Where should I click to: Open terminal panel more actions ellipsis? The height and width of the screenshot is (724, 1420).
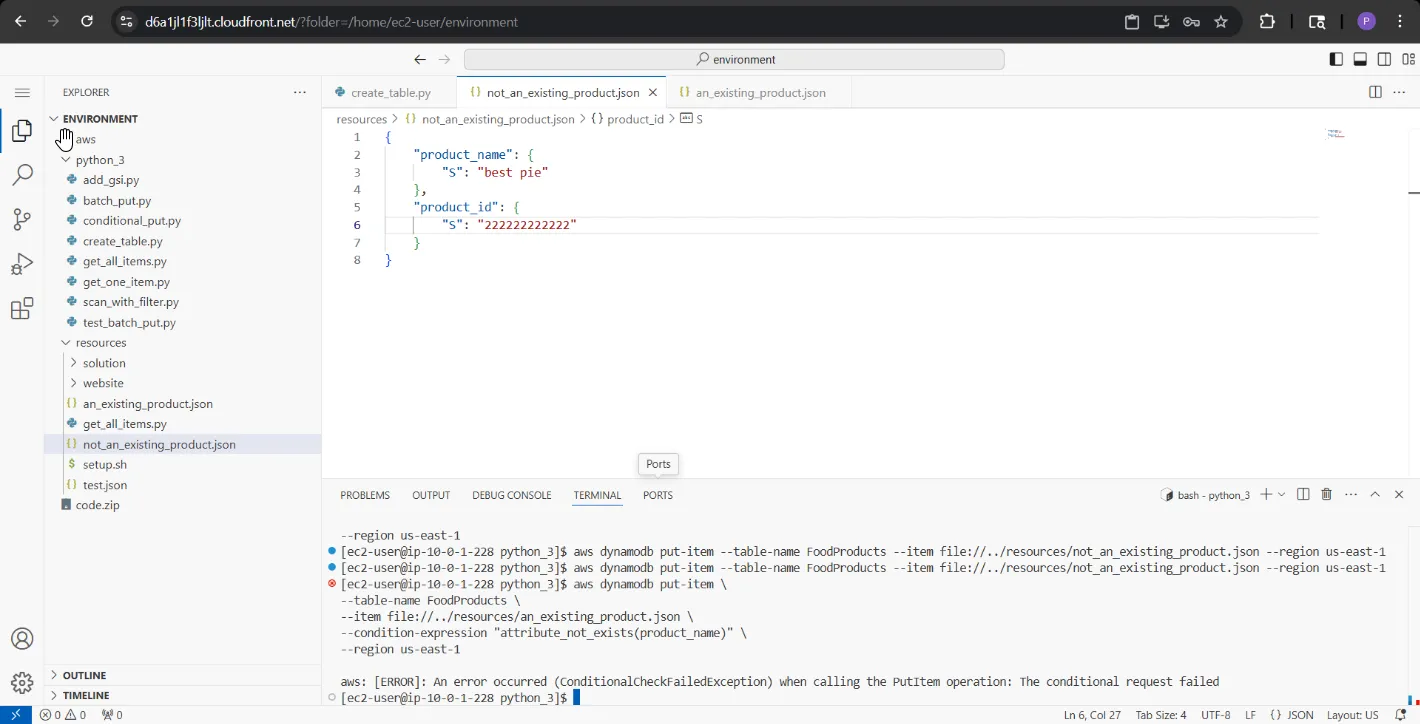1351,495
